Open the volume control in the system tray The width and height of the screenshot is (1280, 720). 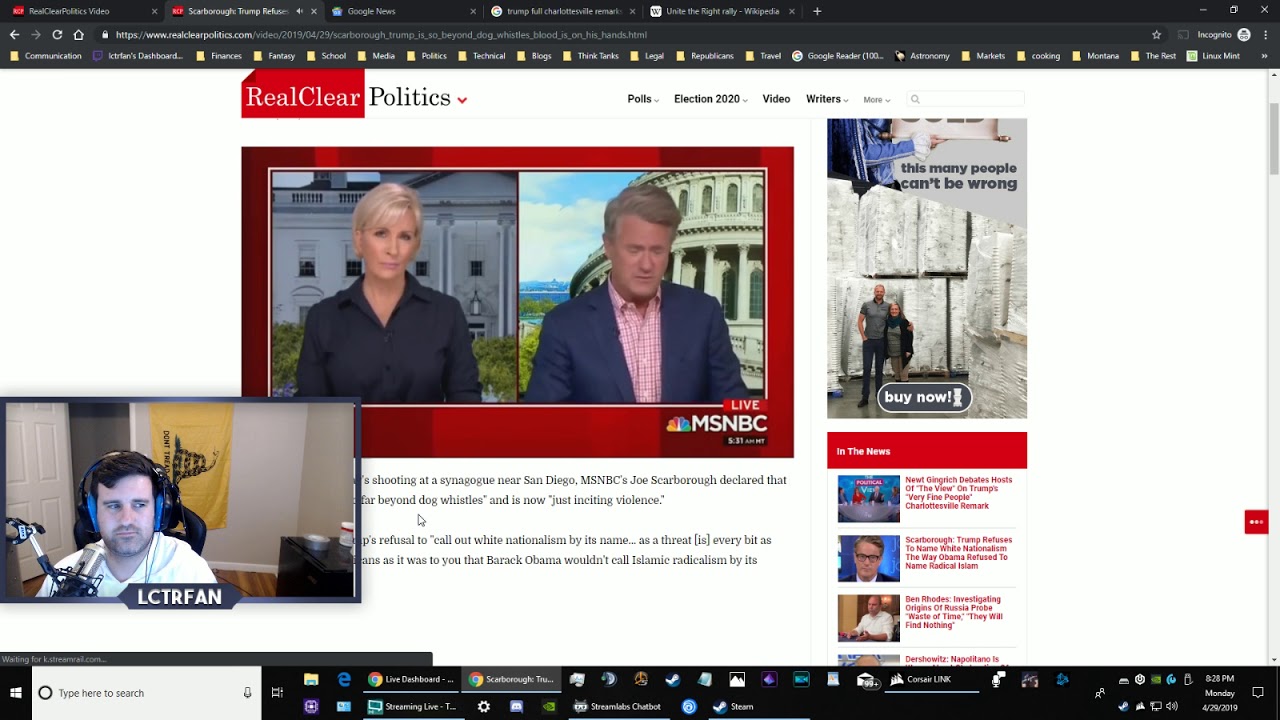[1172, 706]
